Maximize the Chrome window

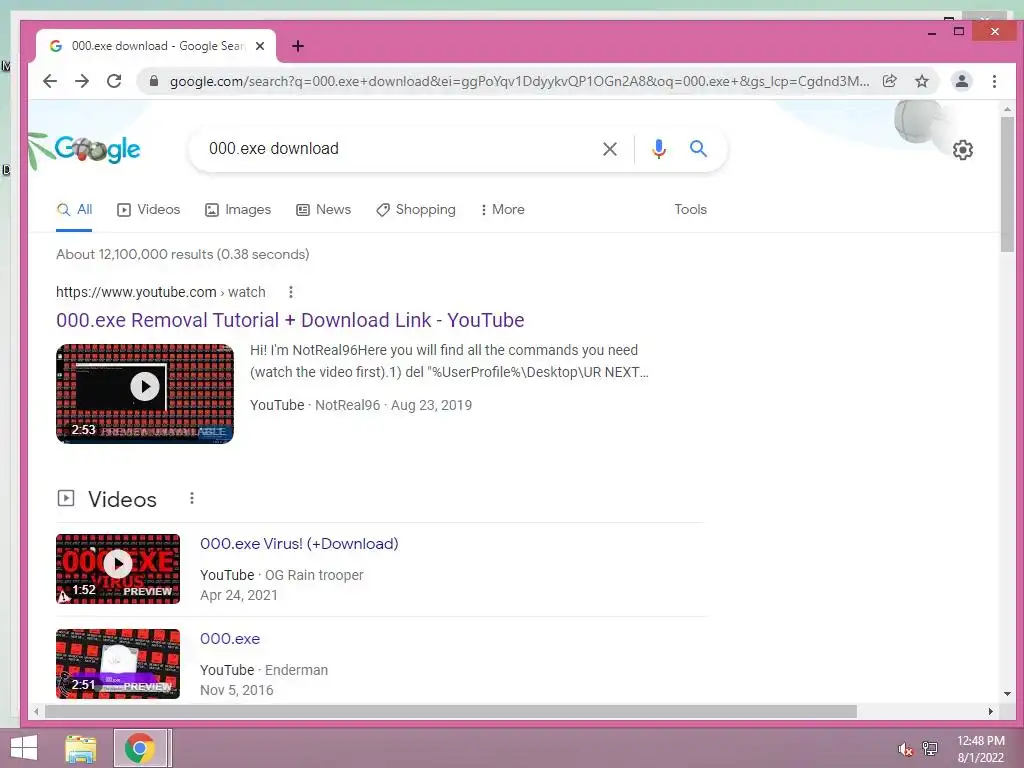pyautogui.click(x=959, y=31)
